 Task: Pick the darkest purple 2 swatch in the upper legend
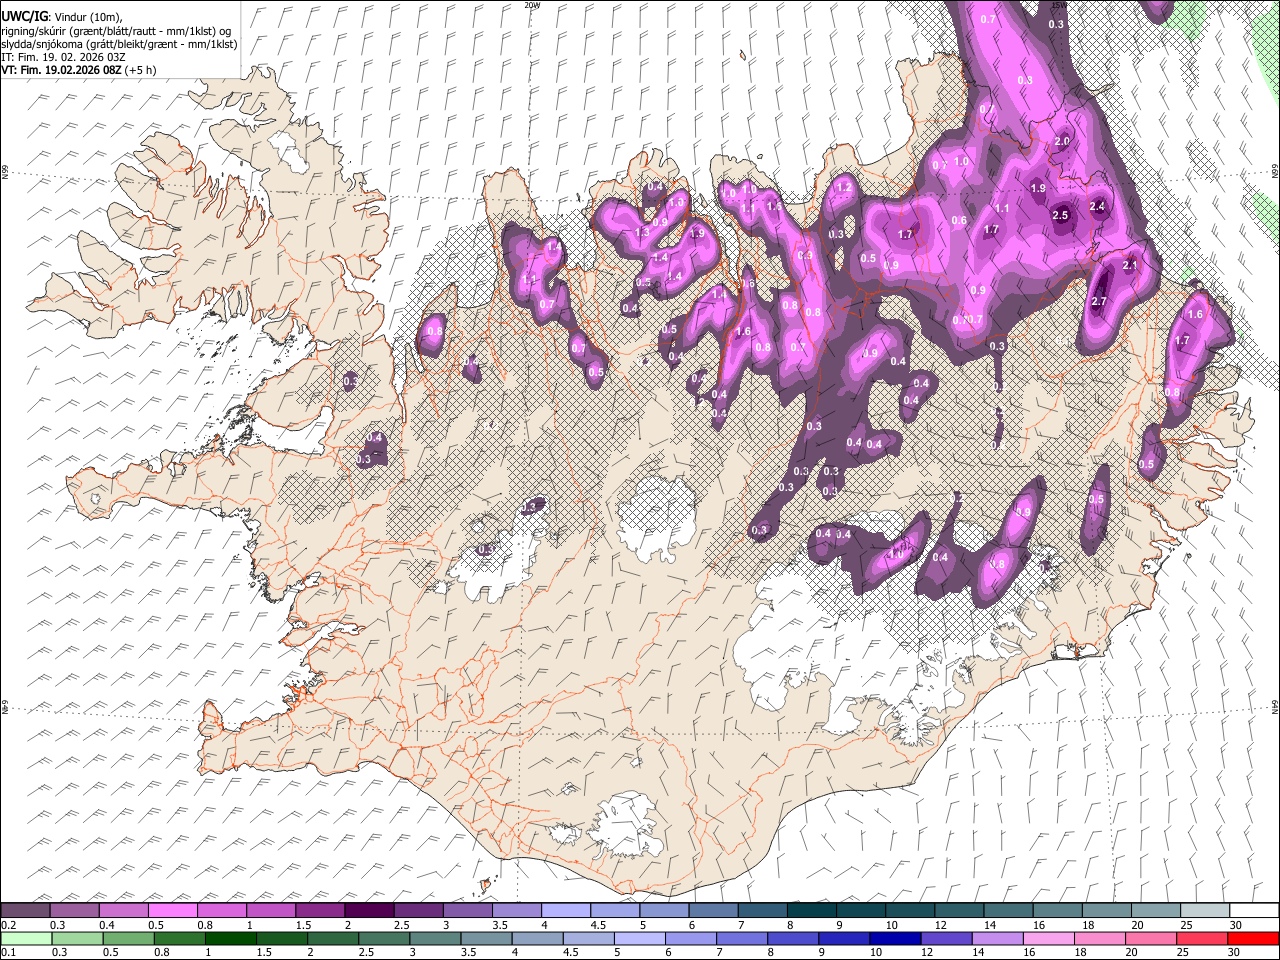click(369, 910)
